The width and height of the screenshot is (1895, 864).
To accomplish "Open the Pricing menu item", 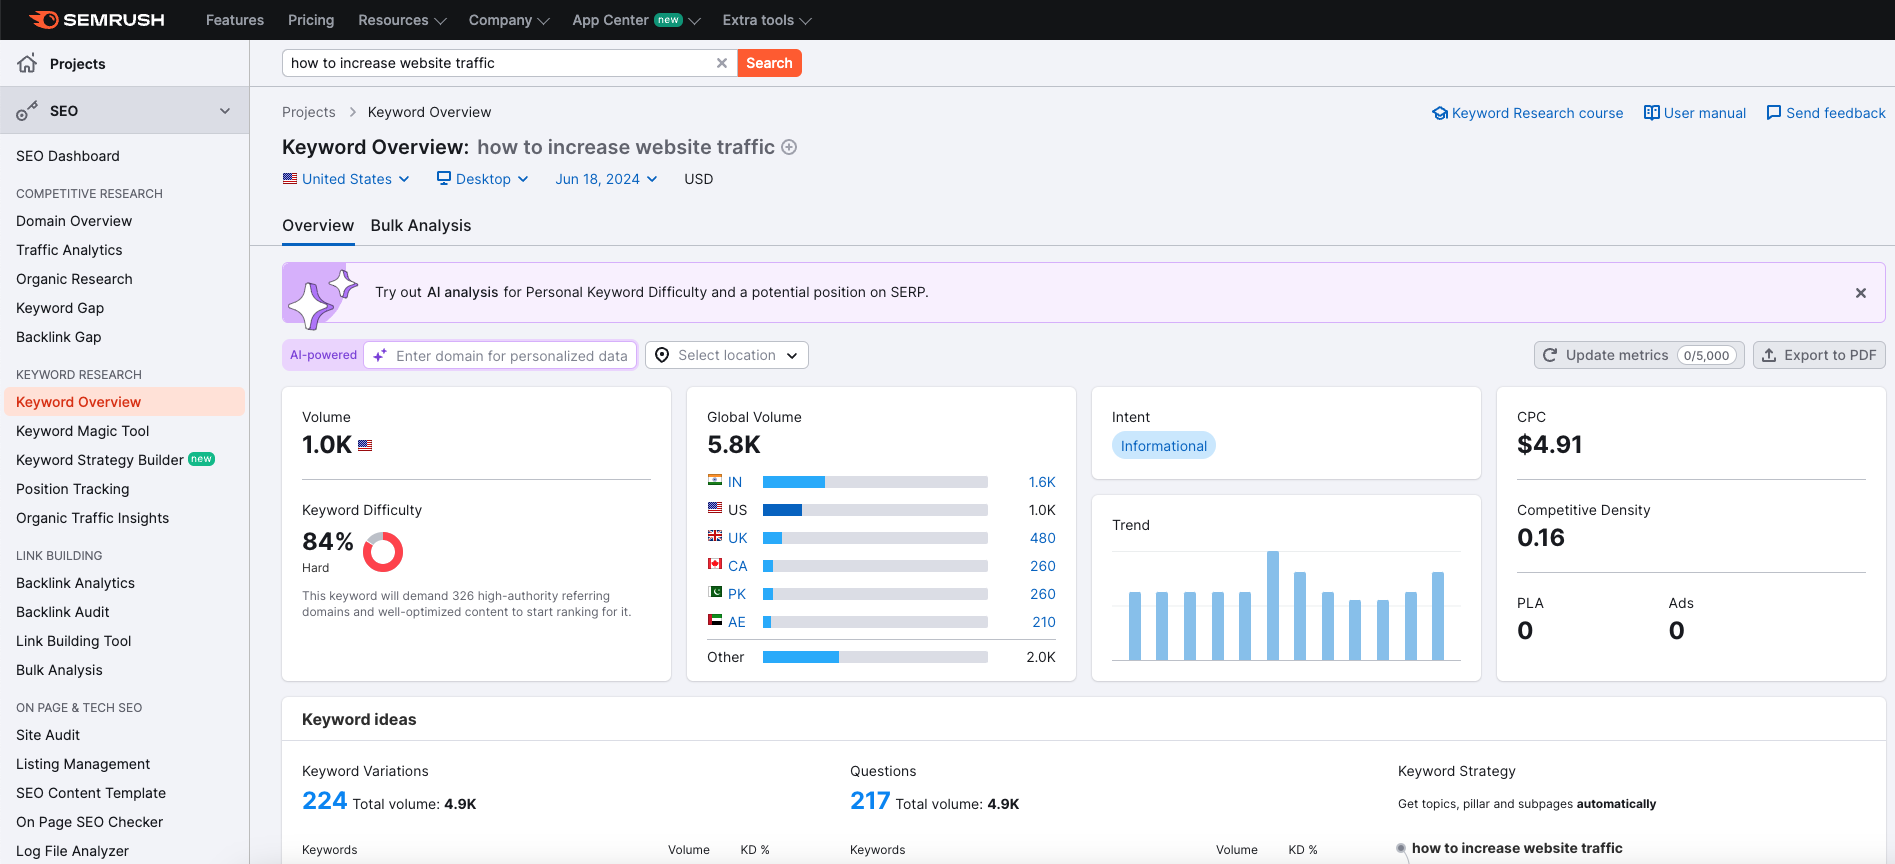I will [x=311, y=20].
